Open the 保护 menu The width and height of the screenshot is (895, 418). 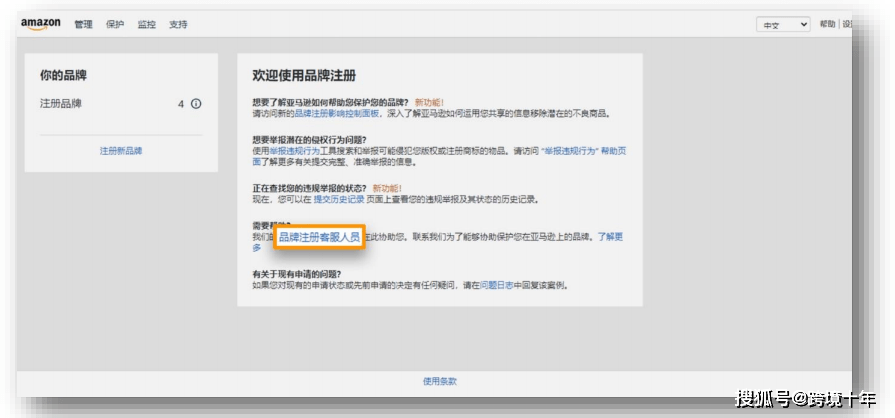[x=115, y=25]
